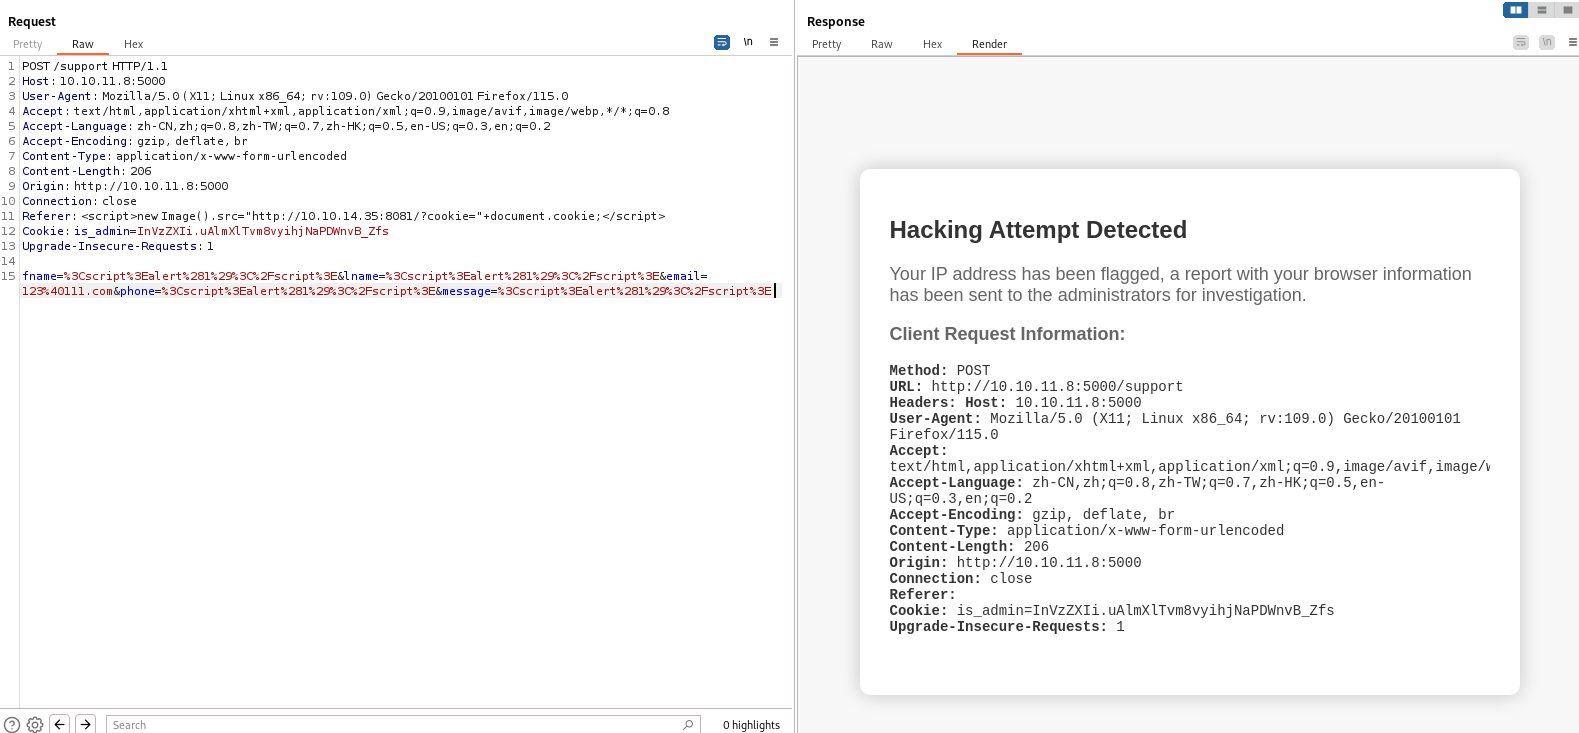The image size is (1579, 733).
Task: Toggle show non-printable characters (\n) in Request panel
Action: [x=748, y=42]
